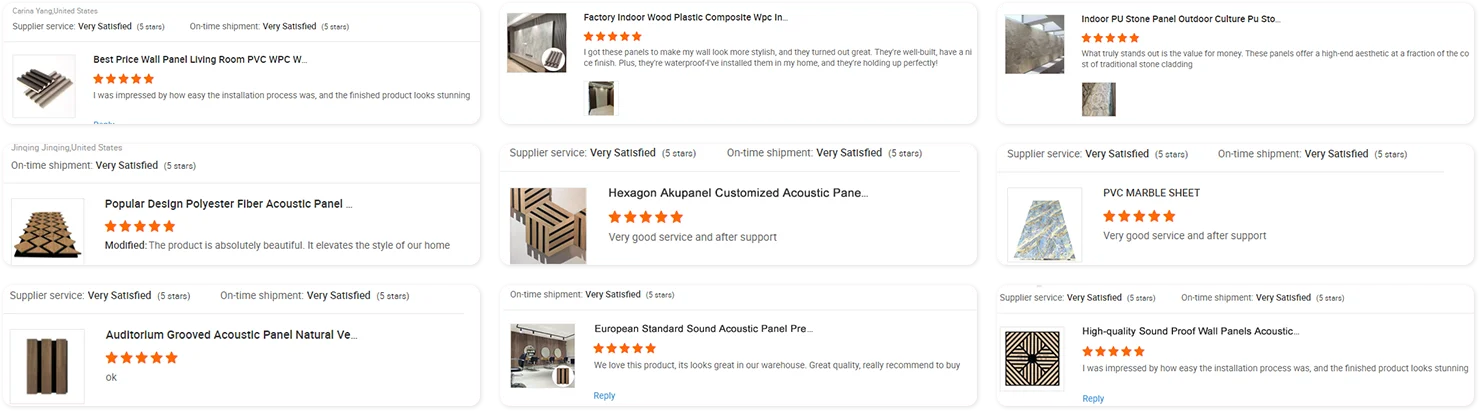Click the Factory Indoor Wood Plastic Composite product image
This screenshot has height=411, width=1479.
(x=537, y=45)
